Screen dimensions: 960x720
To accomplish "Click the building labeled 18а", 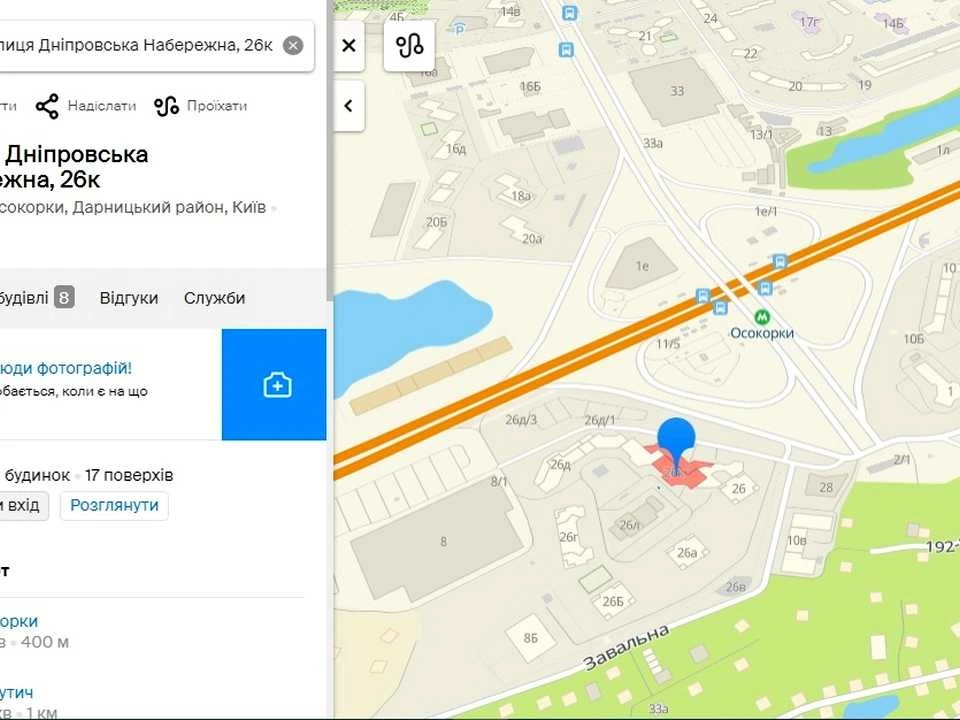I will (513, 191).
